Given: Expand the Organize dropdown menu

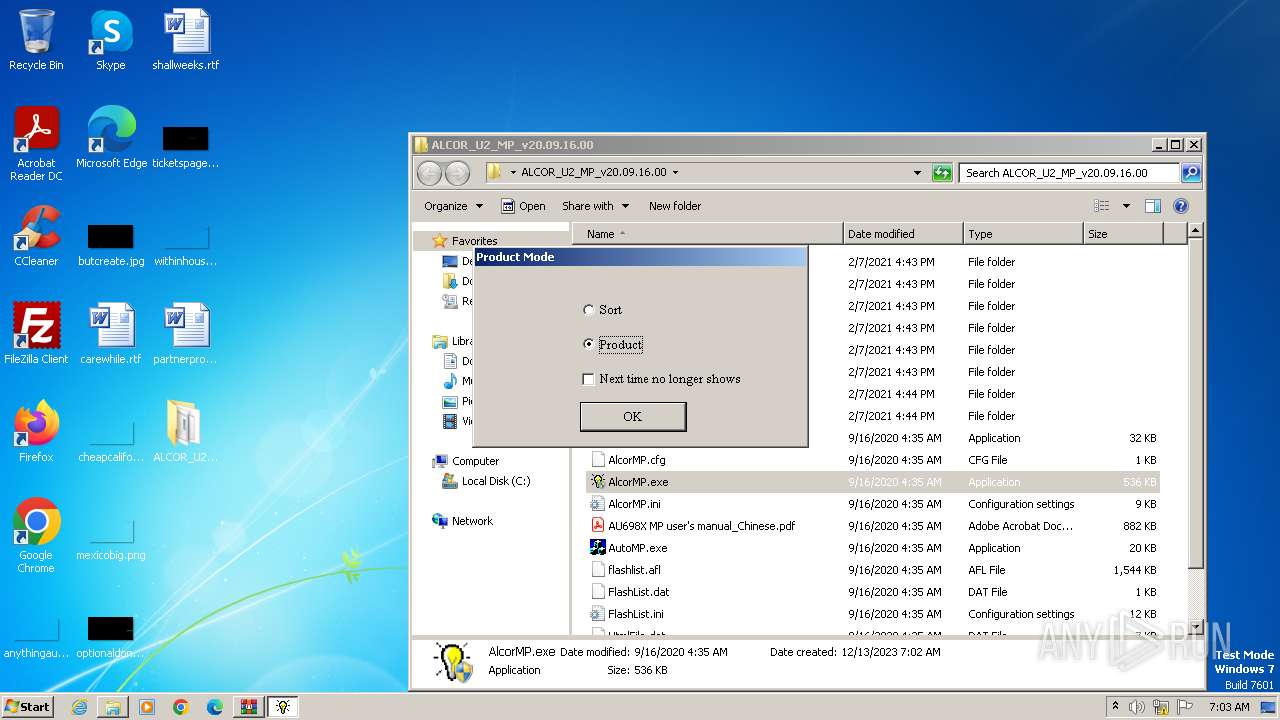Looking at the screenshot, I should tap(453, 206).
